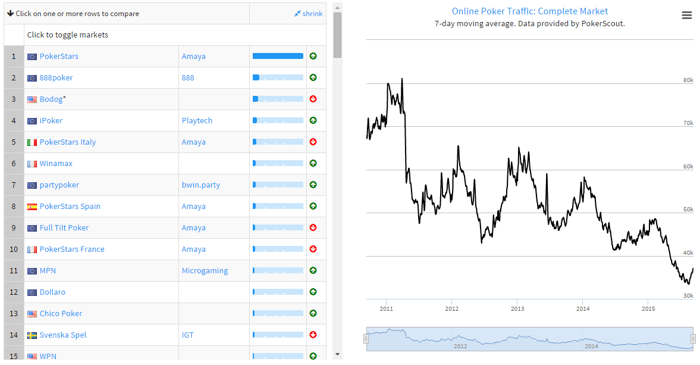Screen dimensions: 700x365
Task: Click the shrink table link
Action: pos(308,14)
